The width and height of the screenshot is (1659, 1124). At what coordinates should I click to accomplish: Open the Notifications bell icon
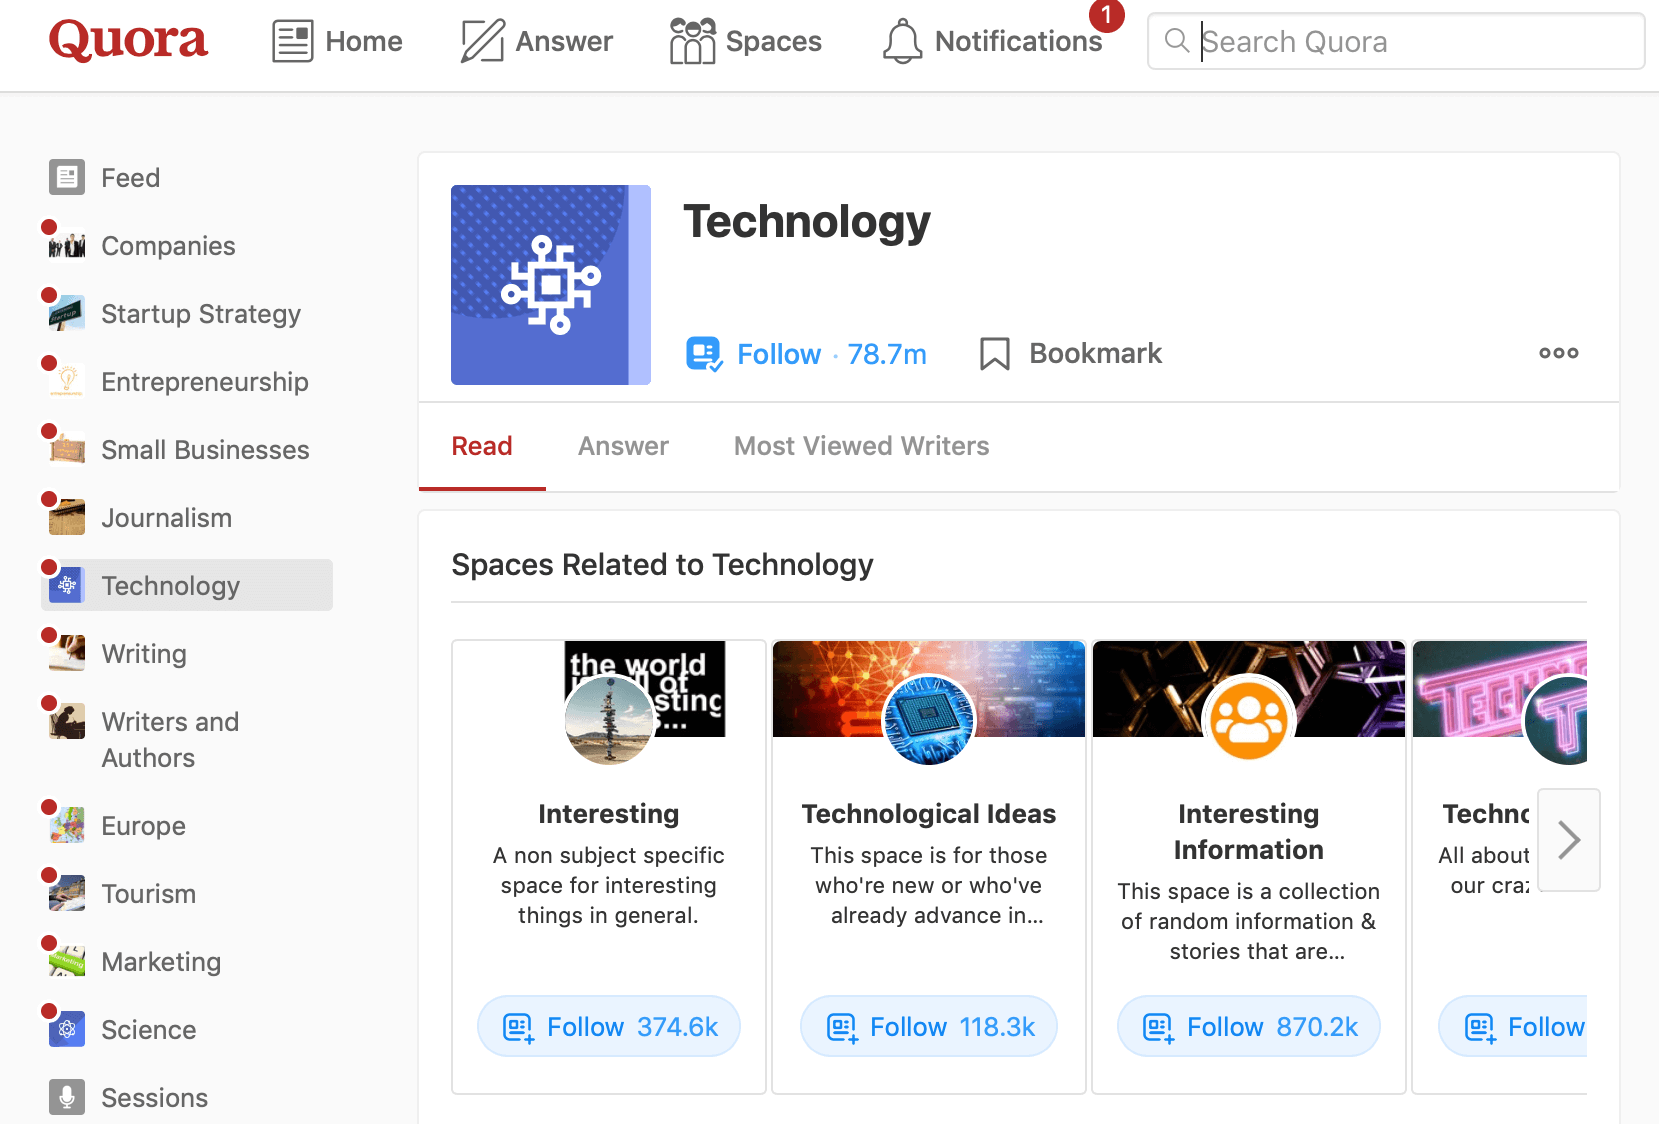(902, 41)
